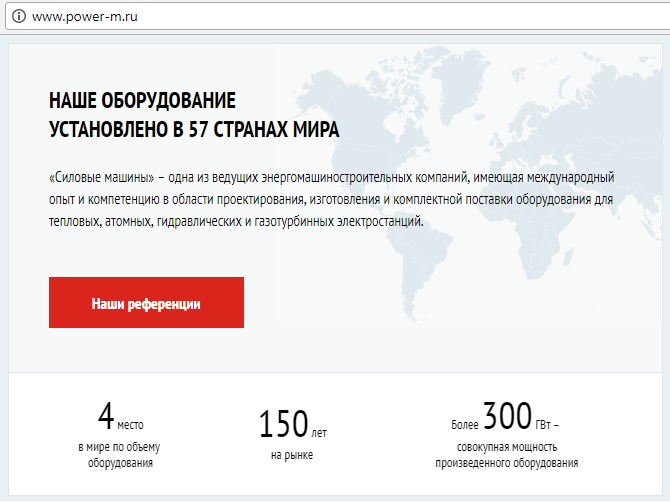Click the 'Более 300 ГВт' statistic
Screen dimensions: 670x502
click(x=505, y=416)
